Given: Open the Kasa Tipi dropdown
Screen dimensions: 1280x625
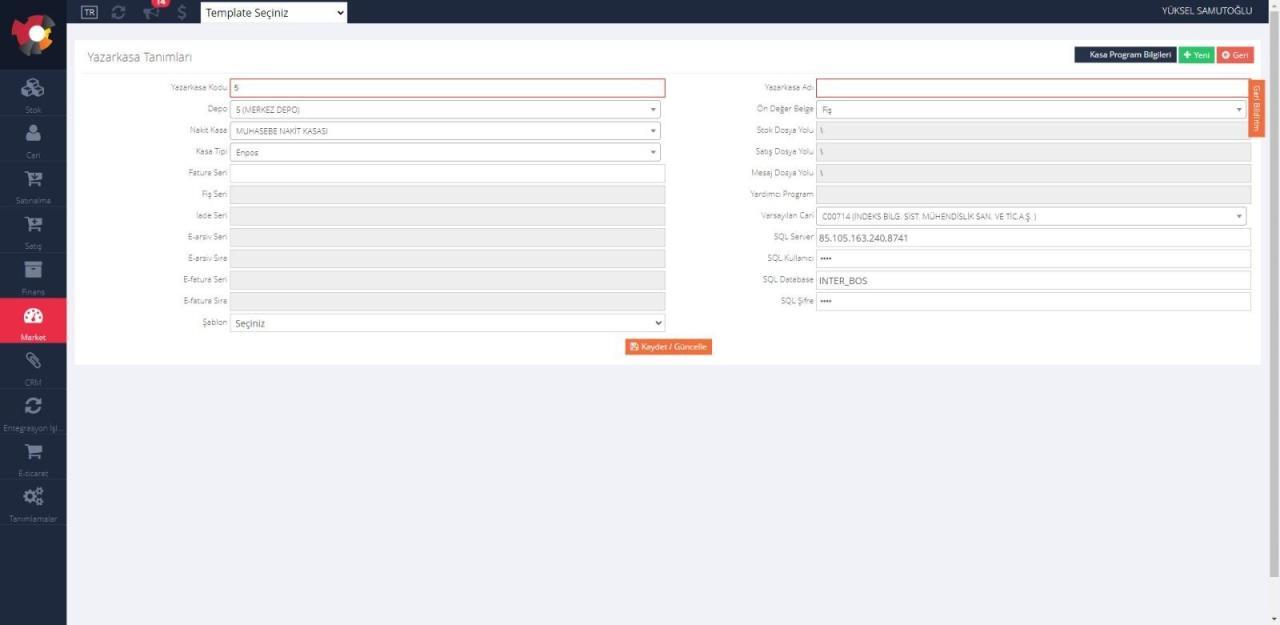Looking at the screenshot, I should [446, 152].
